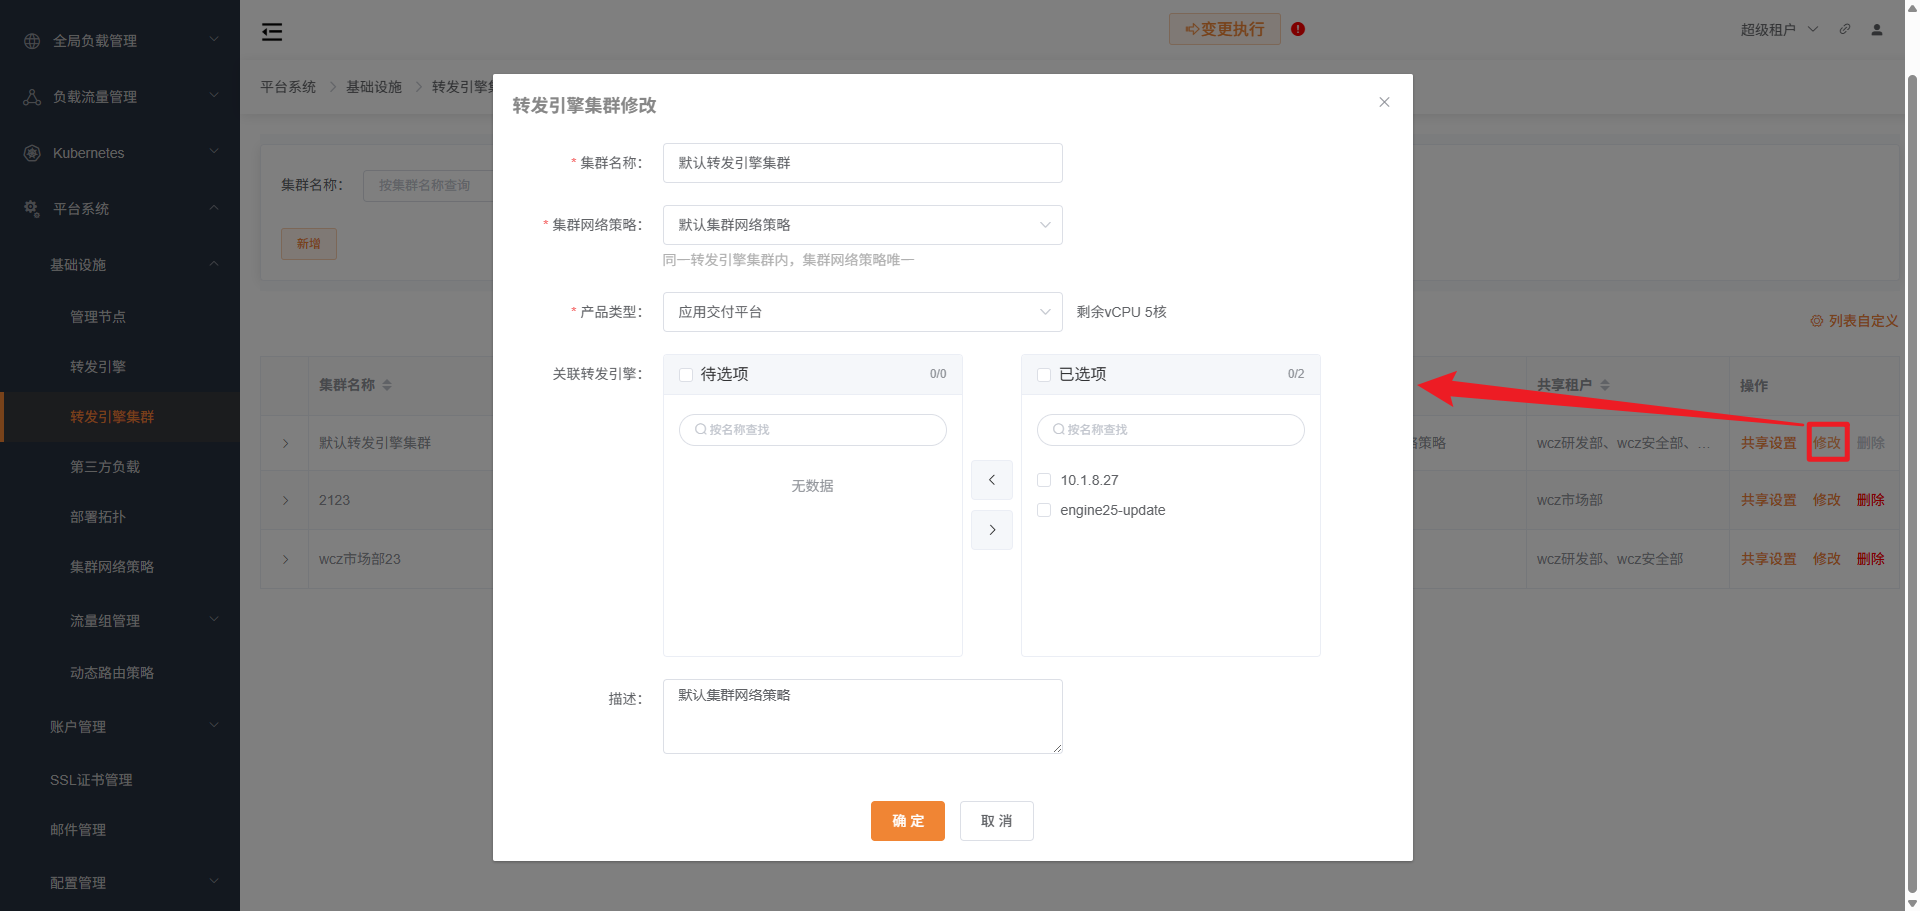Click 删除 for the 2123 row
Image resolution: width=1920 pixels, height=911 pixels.
[1870, 500]
